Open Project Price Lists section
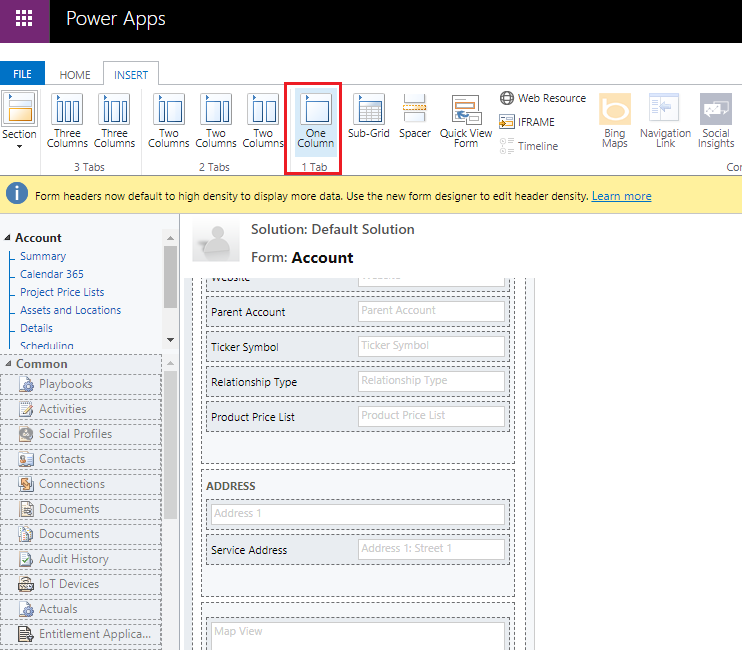The image size is (742, 650). point(62,292)
